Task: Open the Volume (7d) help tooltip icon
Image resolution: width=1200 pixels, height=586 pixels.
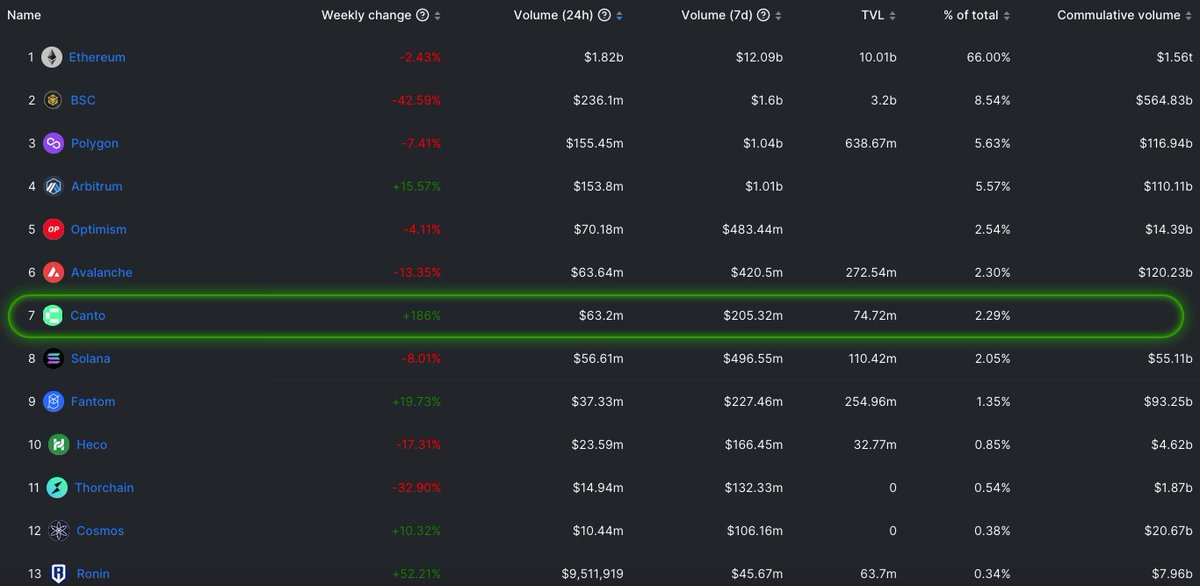Action: coord(764,15)
